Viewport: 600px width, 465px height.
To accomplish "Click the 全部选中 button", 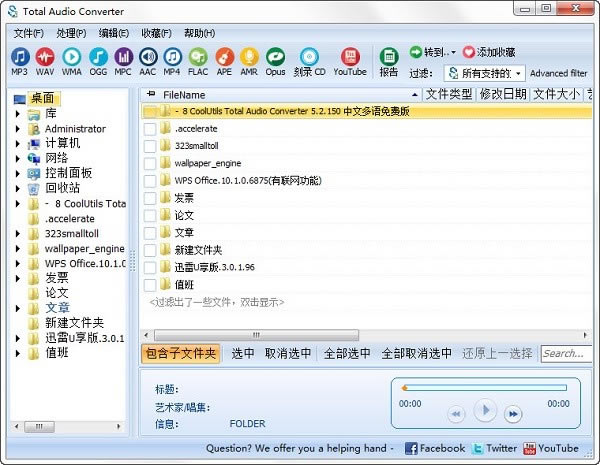I will click(x=347, y=353).
